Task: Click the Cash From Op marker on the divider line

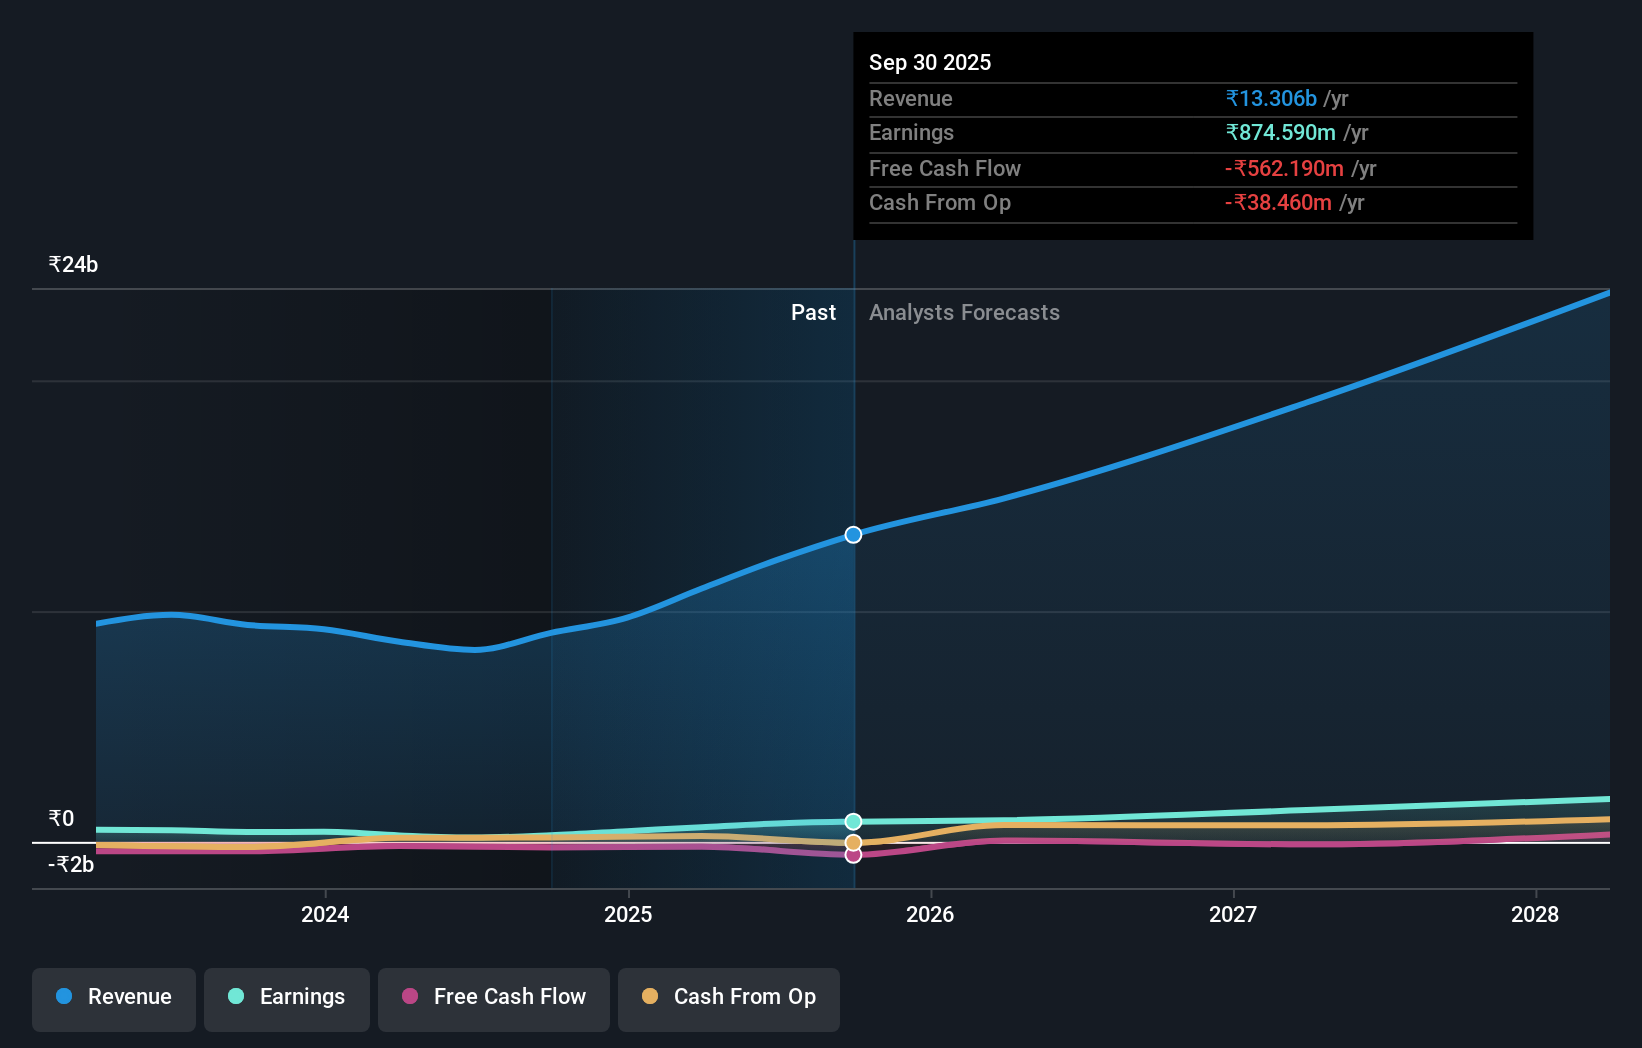Action: pos(852,842)
